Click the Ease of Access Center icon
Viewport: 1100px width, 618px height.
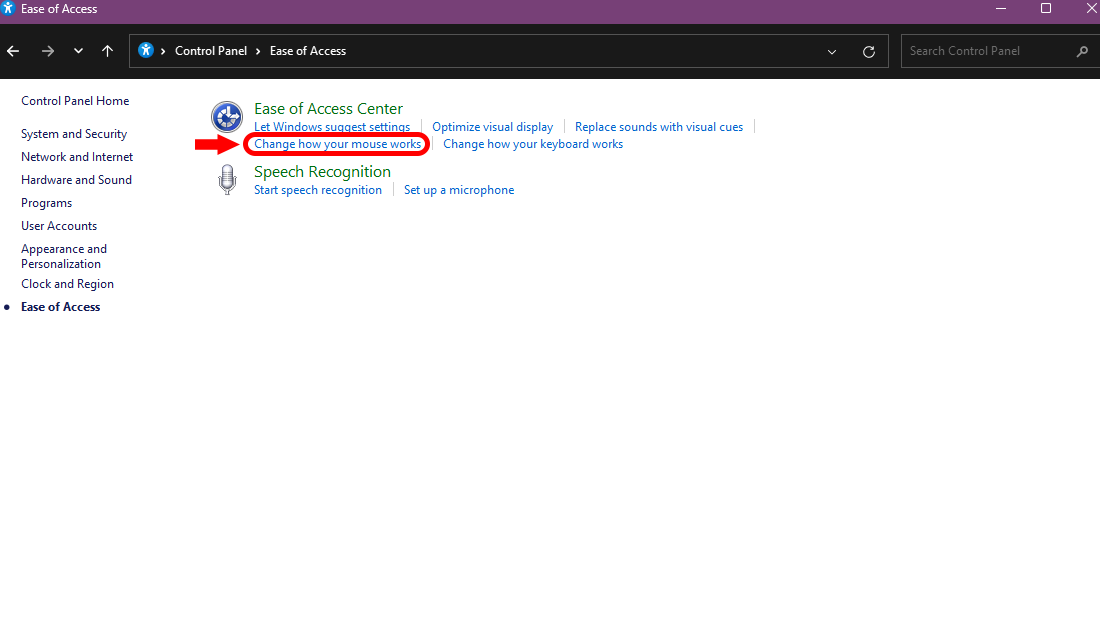[227, 117]
